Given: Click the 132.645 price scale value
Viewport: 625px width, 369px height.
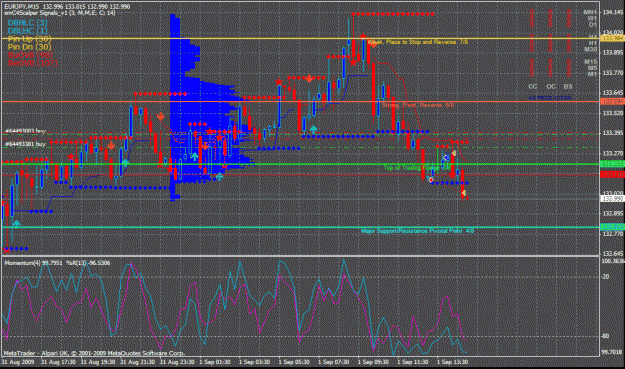Looking at the screenshot, I should pos(613,253).
